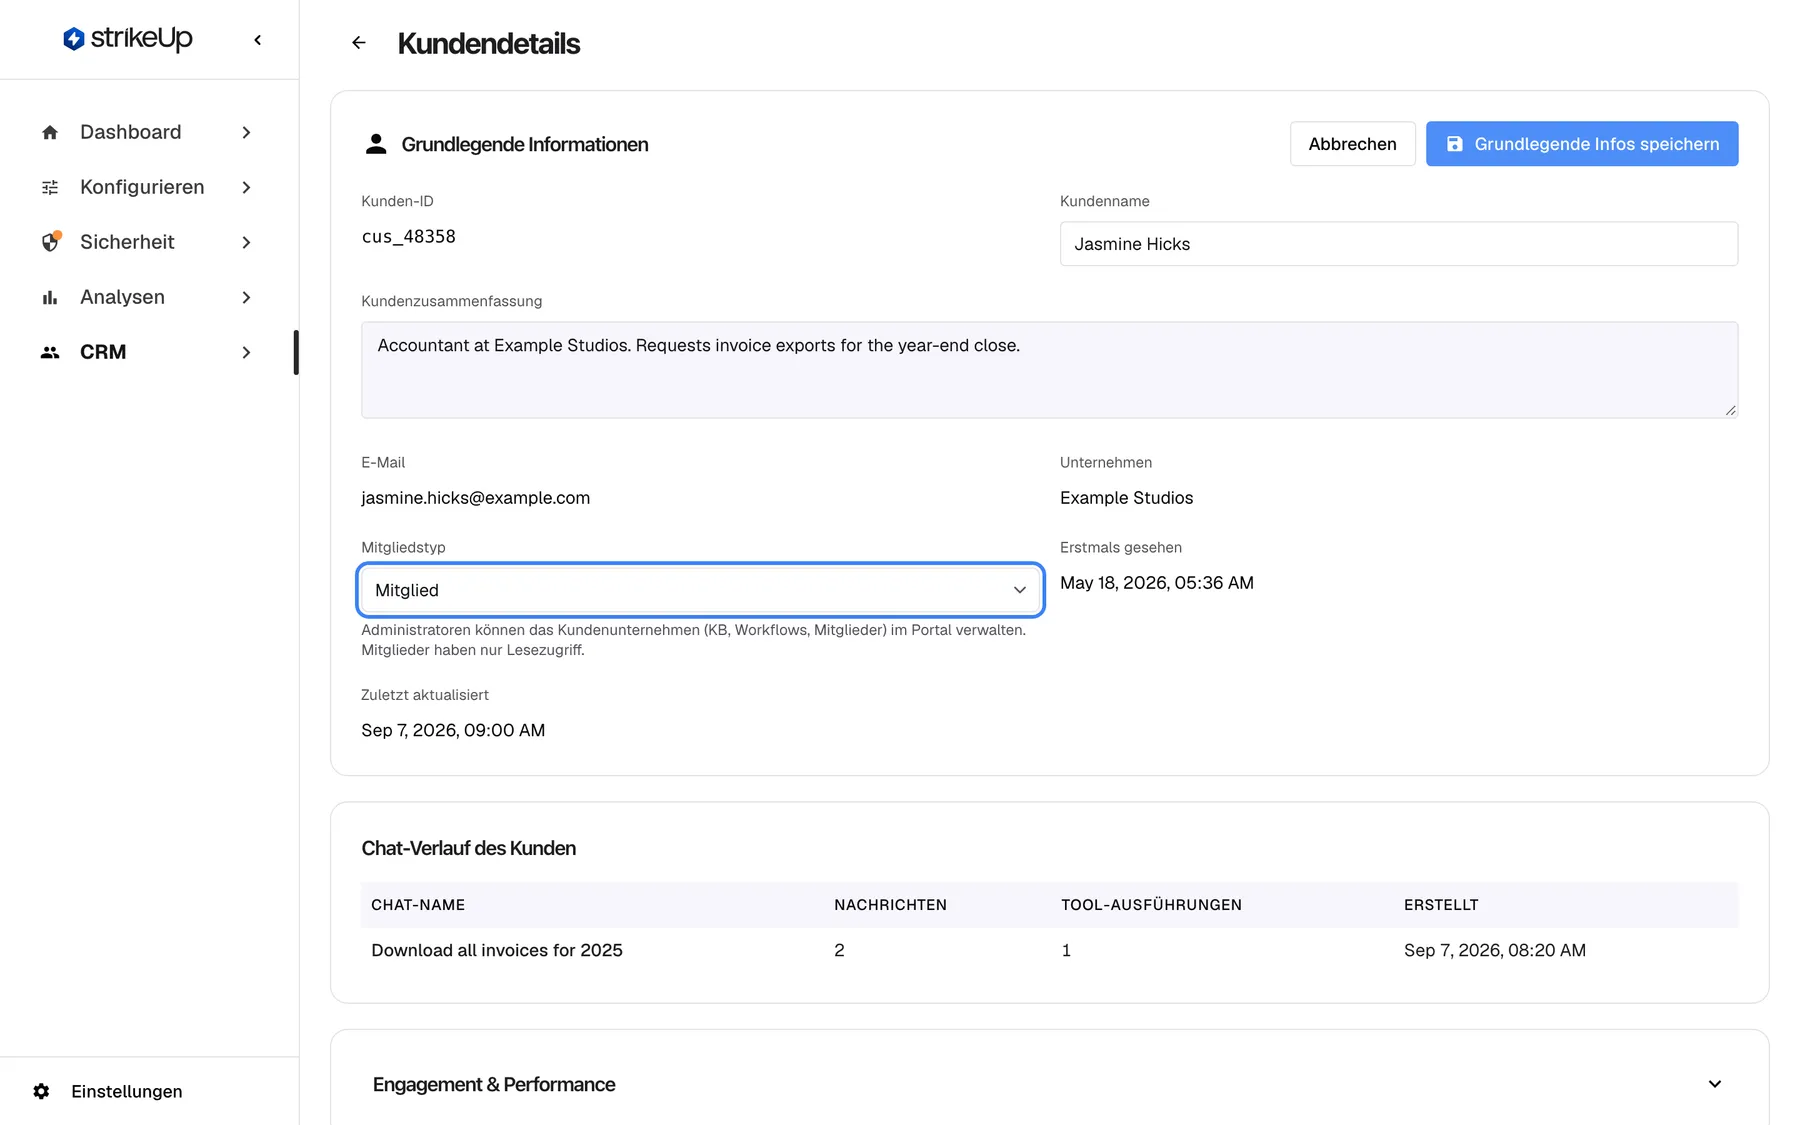Screen dimensions: 1800x1125
Task: Click the CRM people icon
Action: point(50,352)
